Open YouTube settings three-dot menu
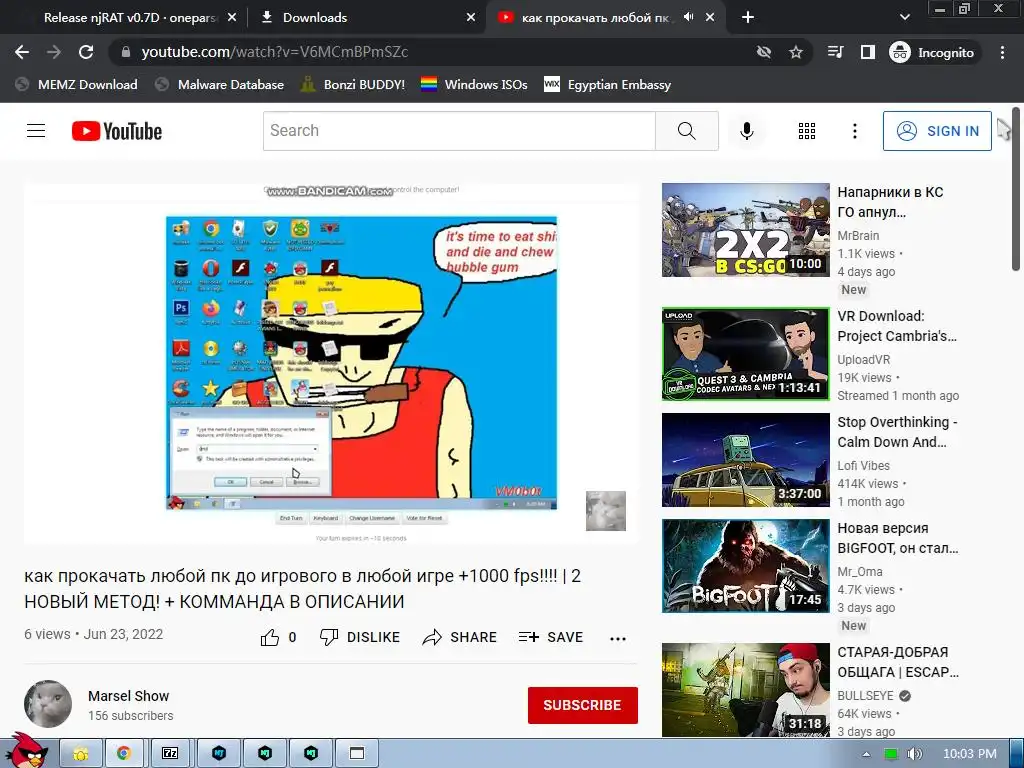The width and height of the screenshot is (1024, 768). point(854,131)
